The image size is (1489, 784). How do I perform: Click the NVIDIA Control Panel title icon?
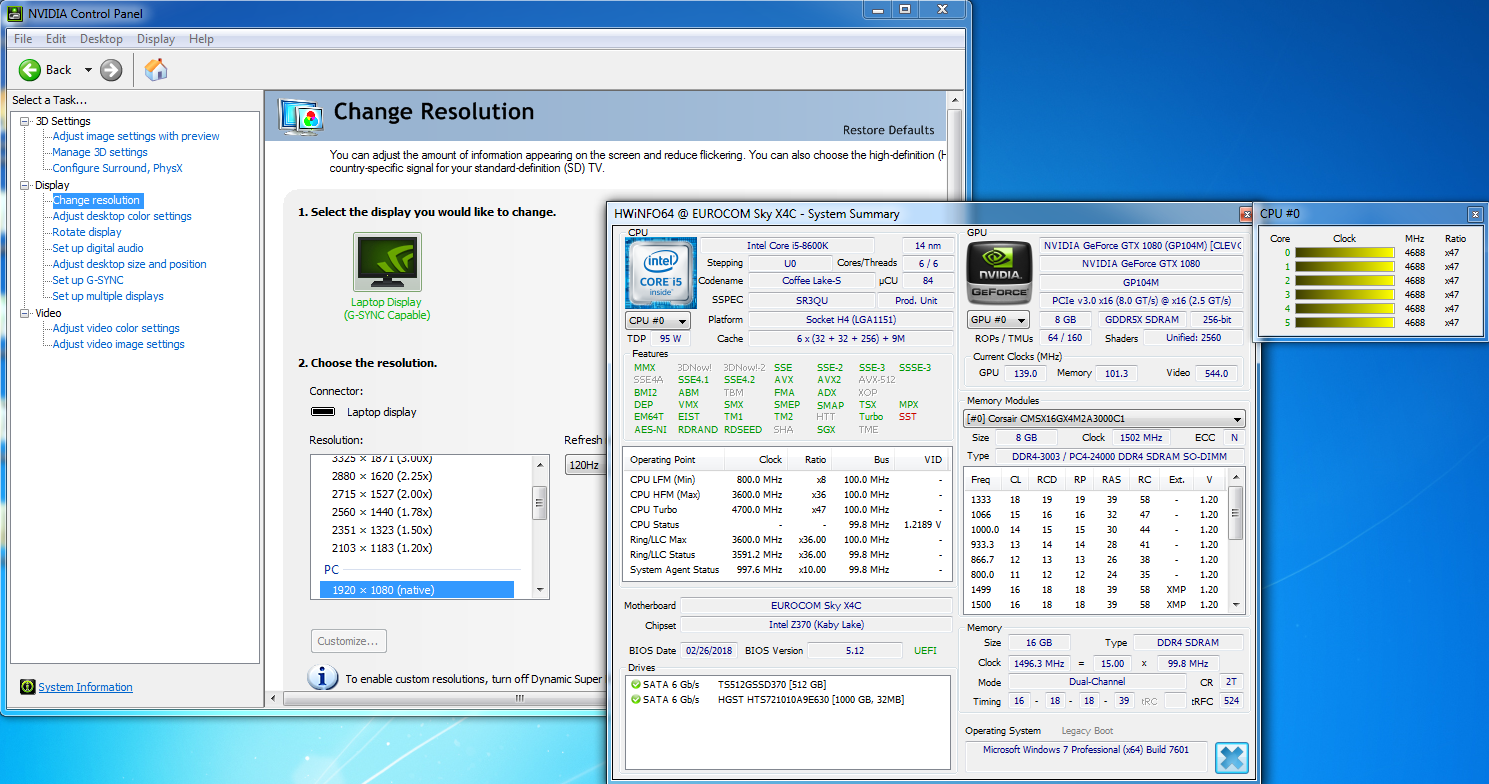(x=16, y=13)
